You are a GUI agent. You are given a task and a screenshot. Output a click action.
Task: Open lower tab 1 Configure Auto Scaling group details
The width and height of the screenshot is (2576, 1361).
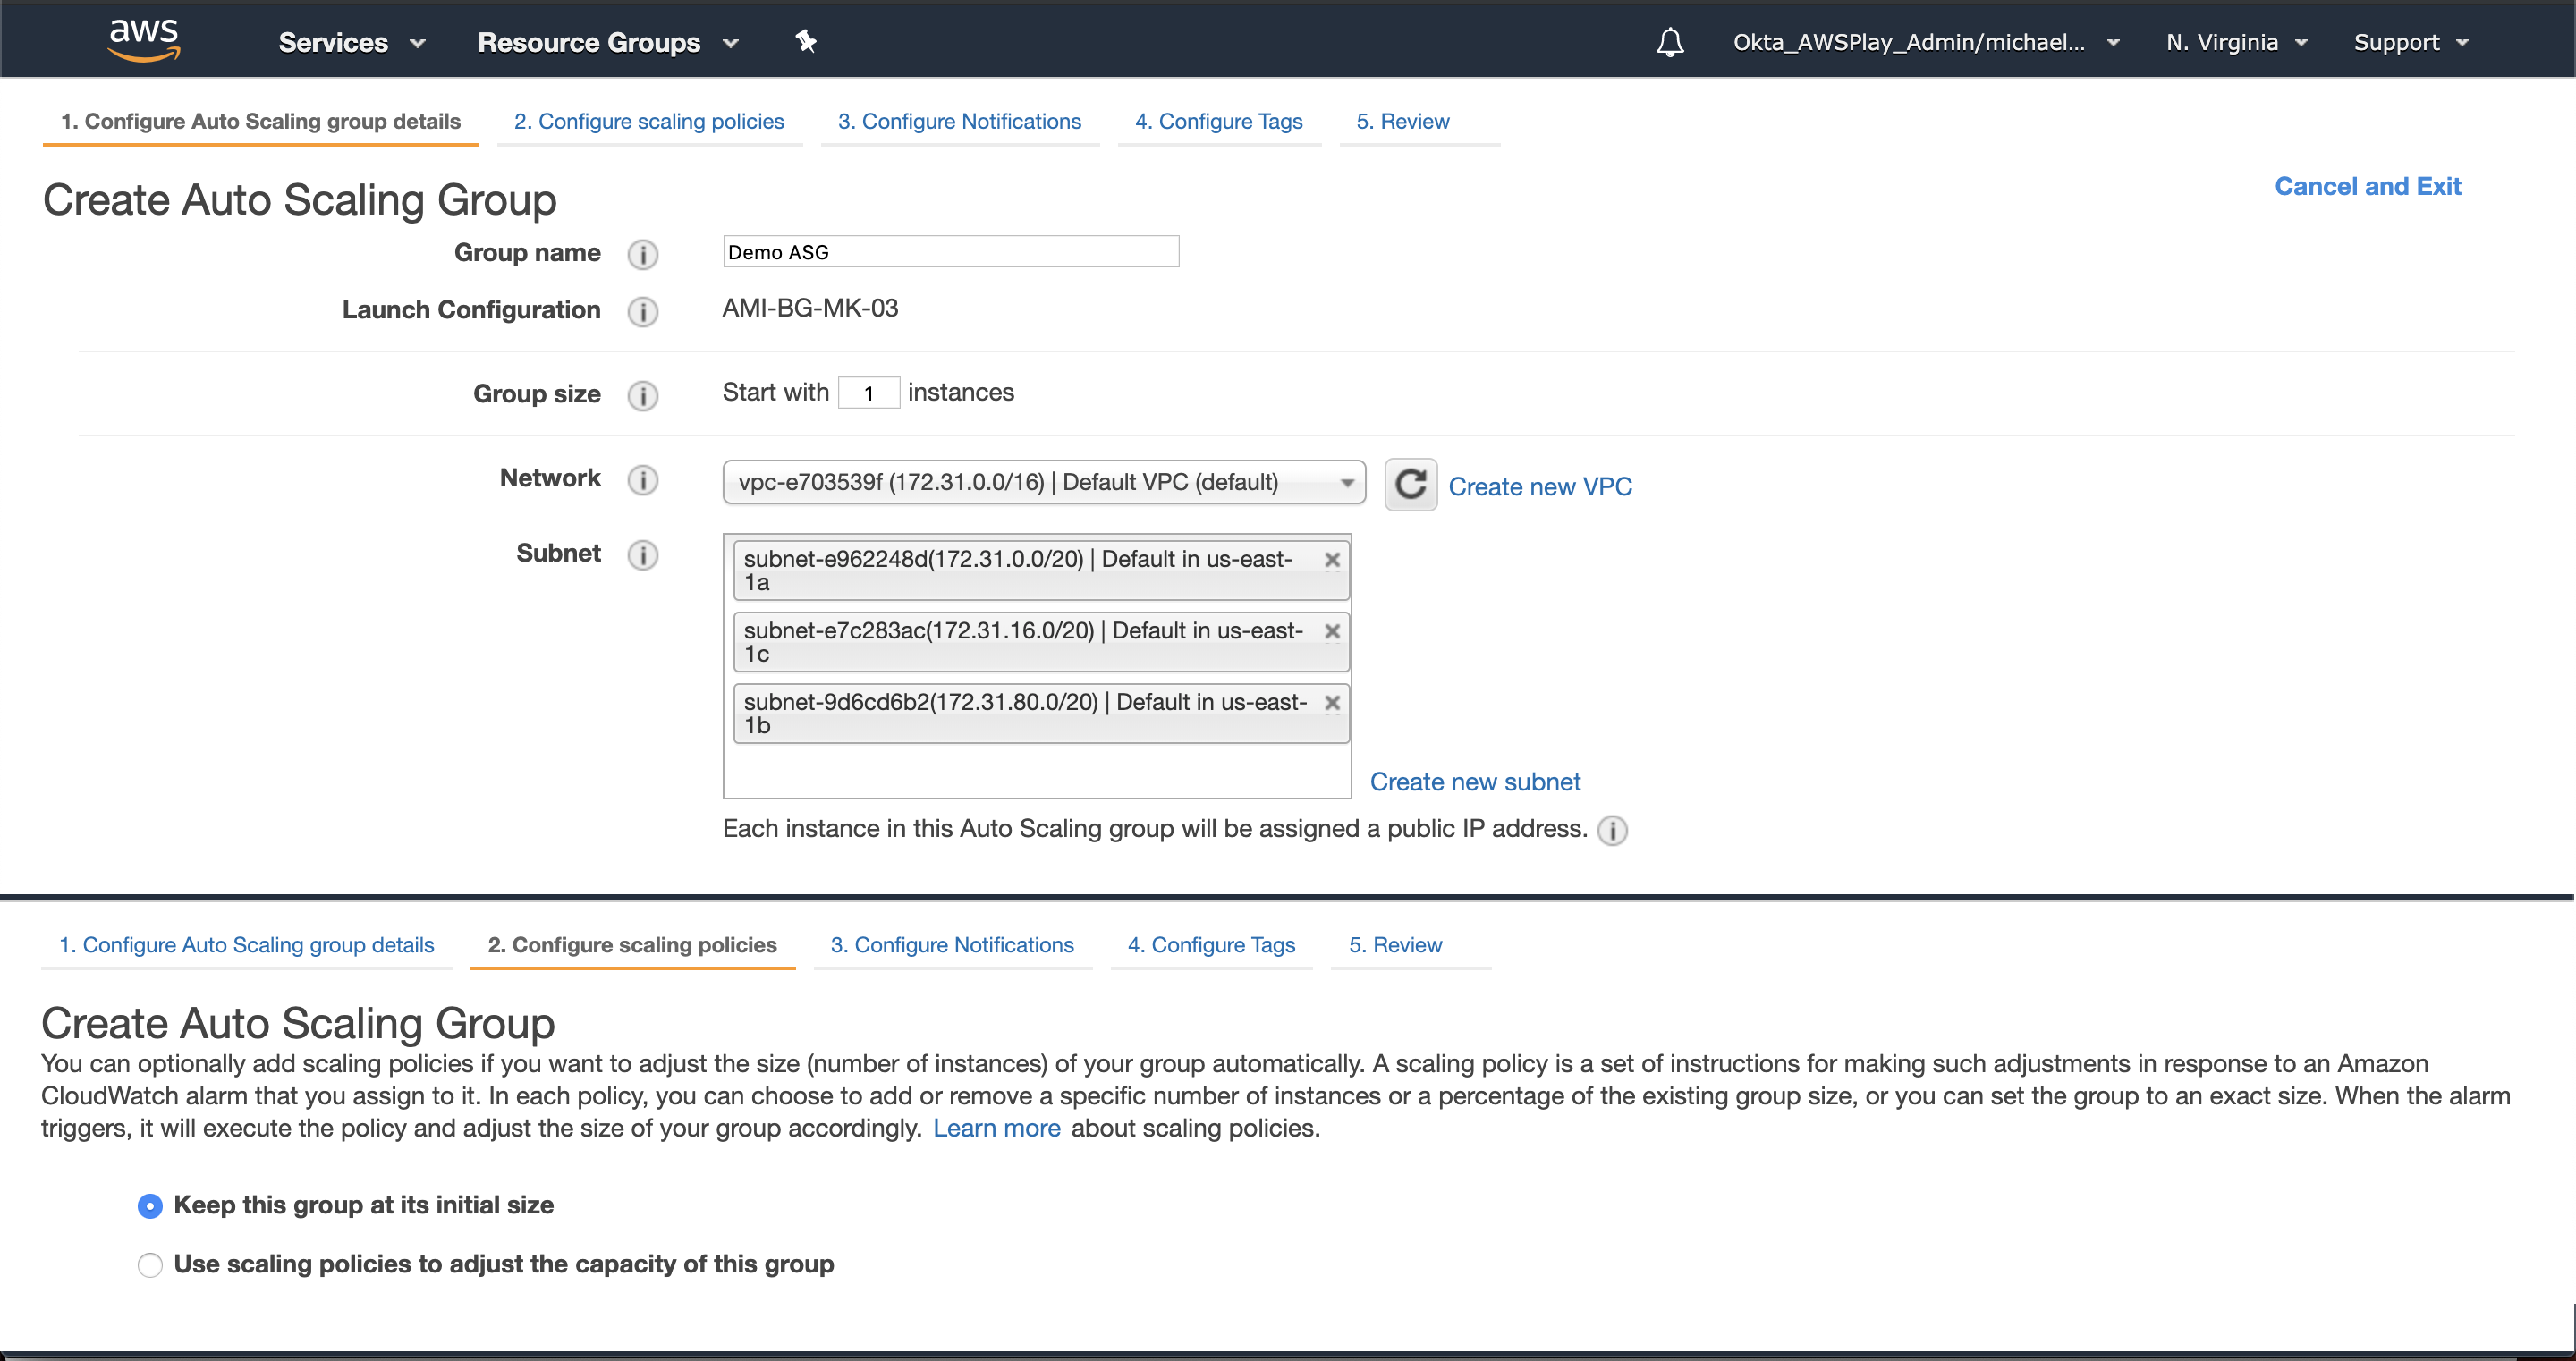pos(246,945)
